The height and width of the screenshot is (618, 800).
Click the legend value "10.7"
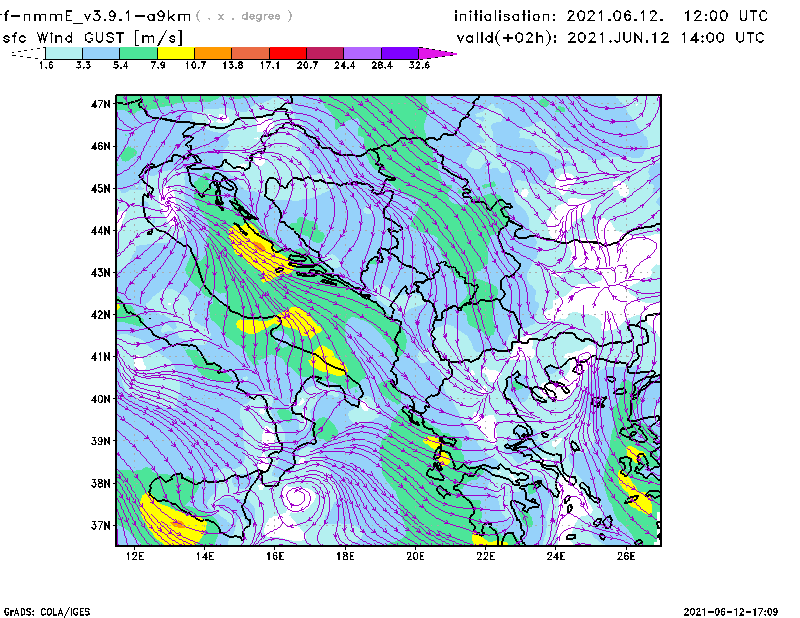[195, 65]
